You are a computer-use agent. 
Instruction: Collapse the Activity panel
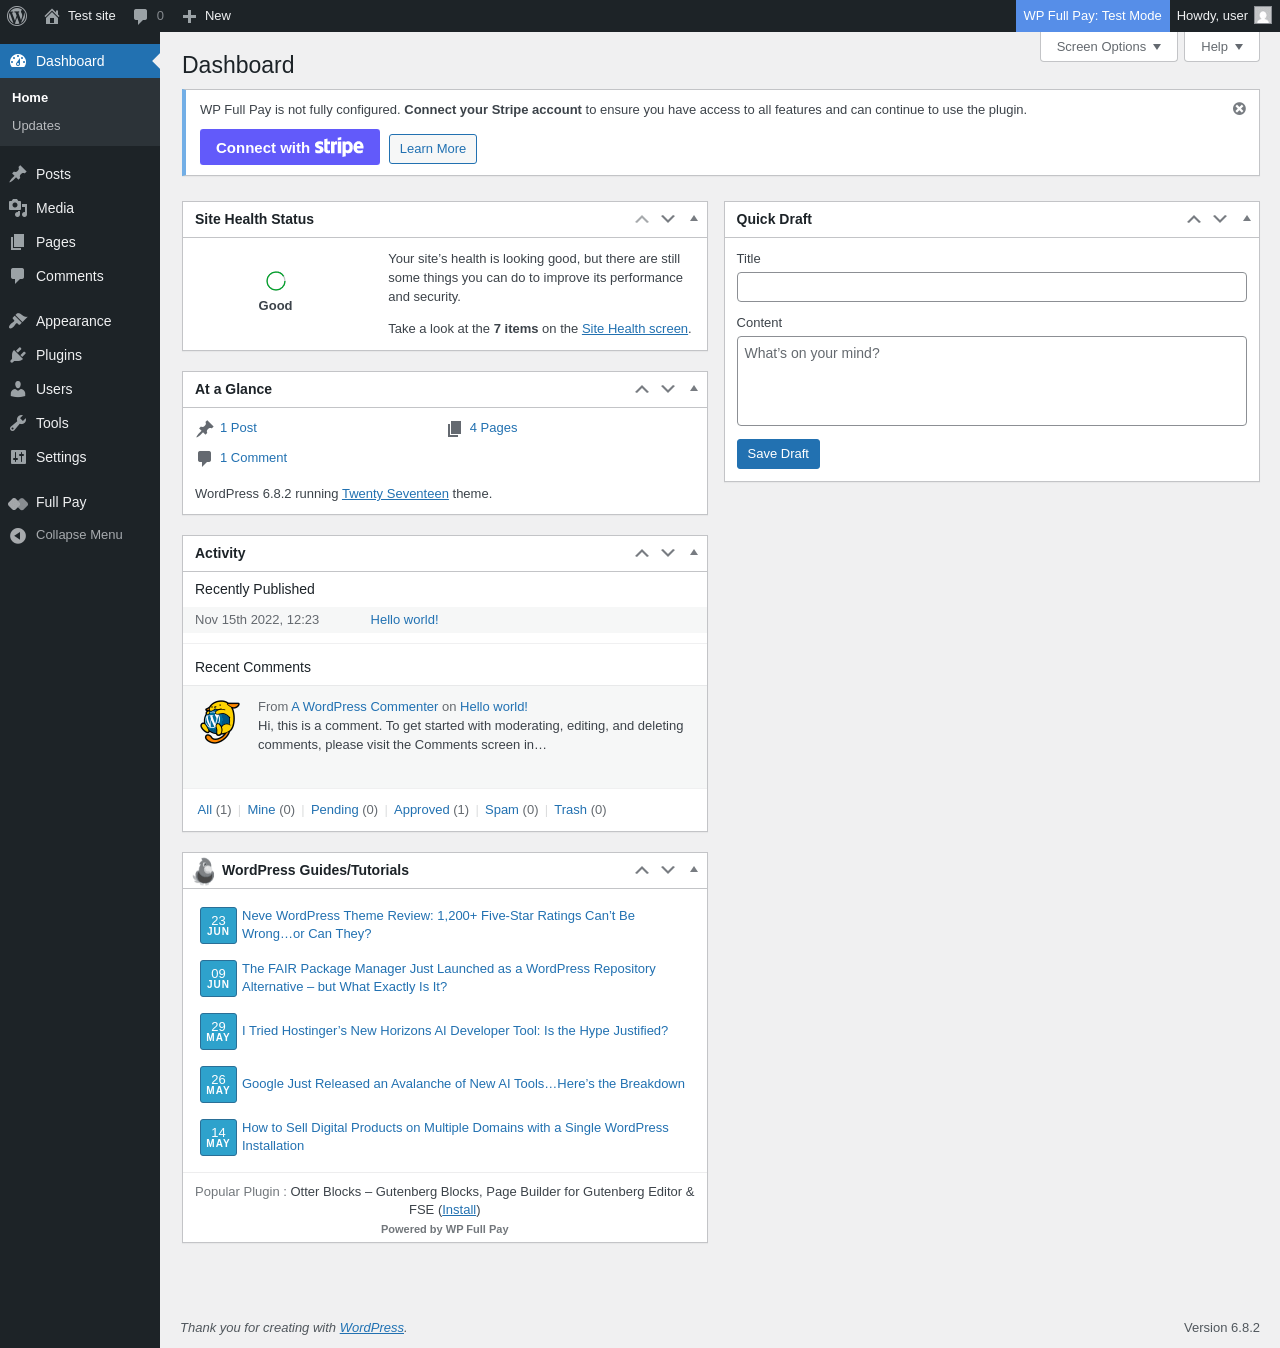click(x=694, y=552)
